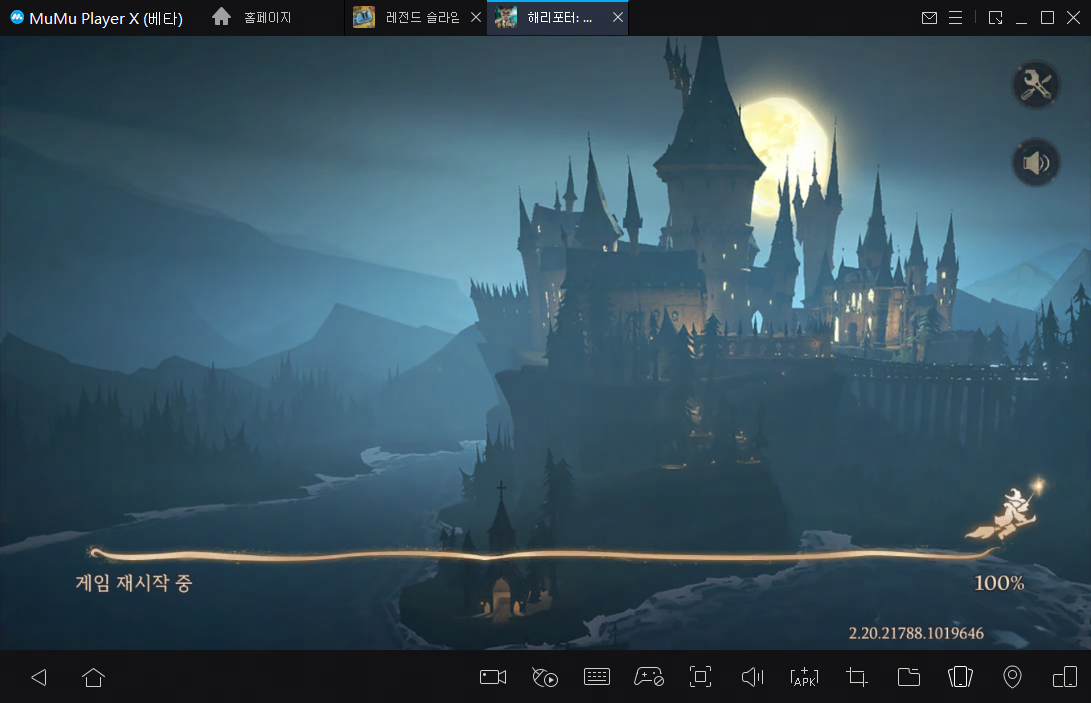Close the 해리포터 tab
Image resolution: width=1091 pixels, height=703 pixels.
pyautogui.click(x=618, y=17)
